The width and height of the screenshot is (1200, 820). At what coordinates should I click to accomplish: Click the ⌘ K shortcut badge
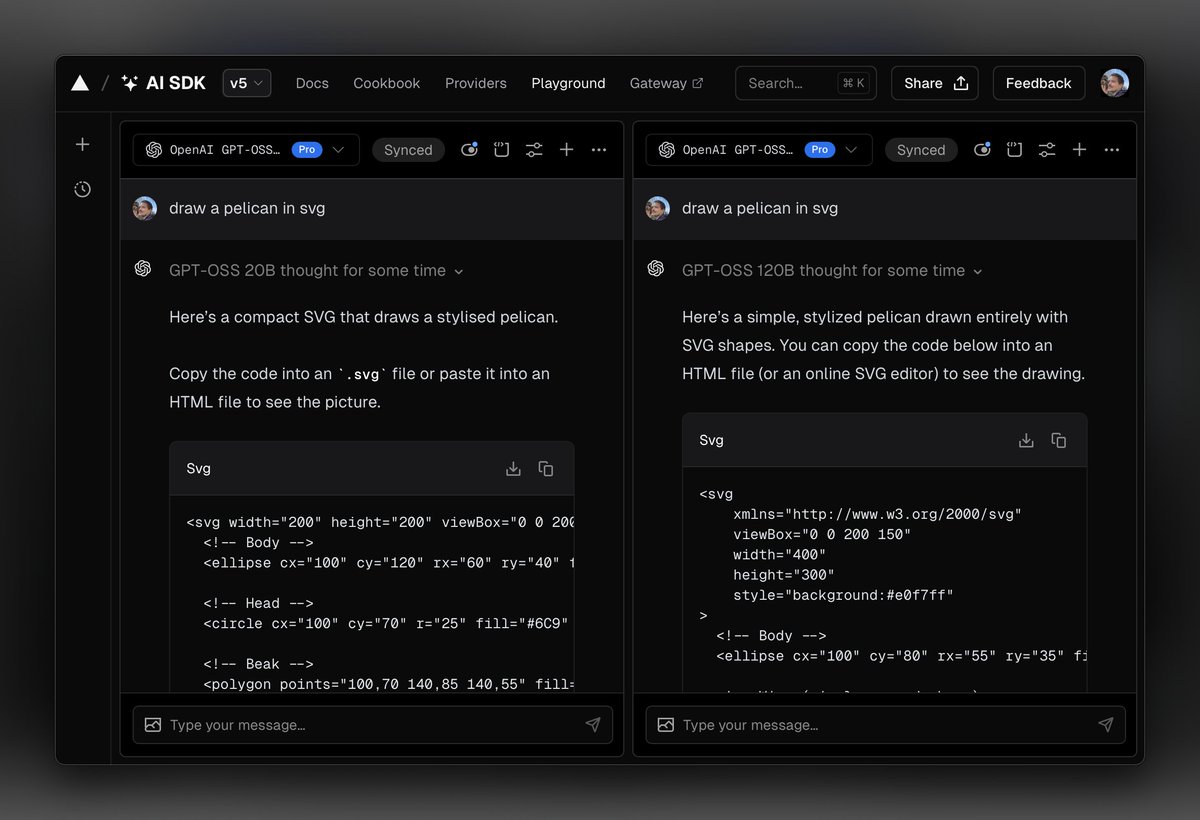(x=854, y=83)
